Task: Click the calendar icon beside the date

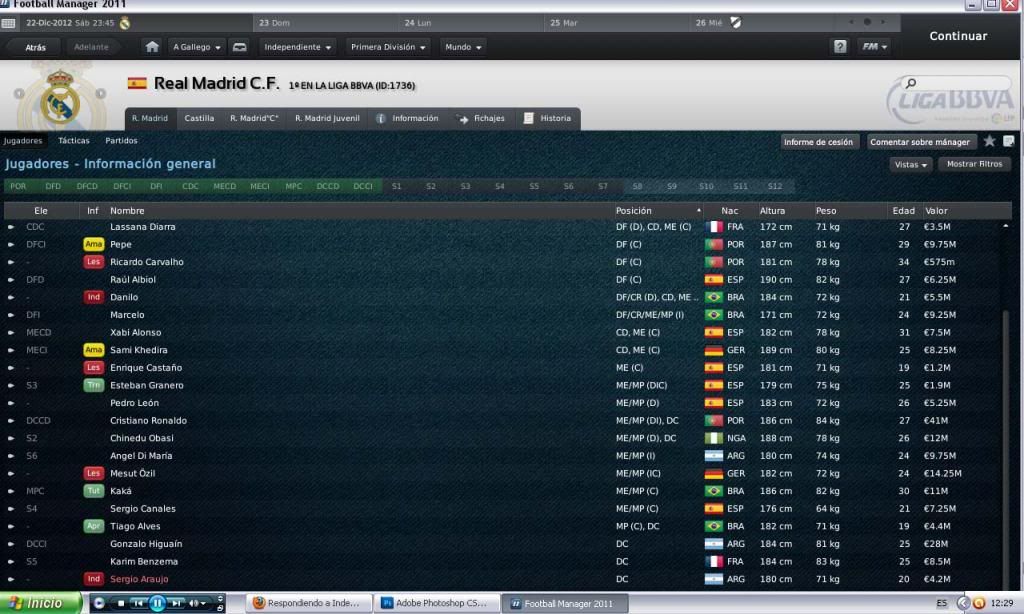Action: [8, 23]
